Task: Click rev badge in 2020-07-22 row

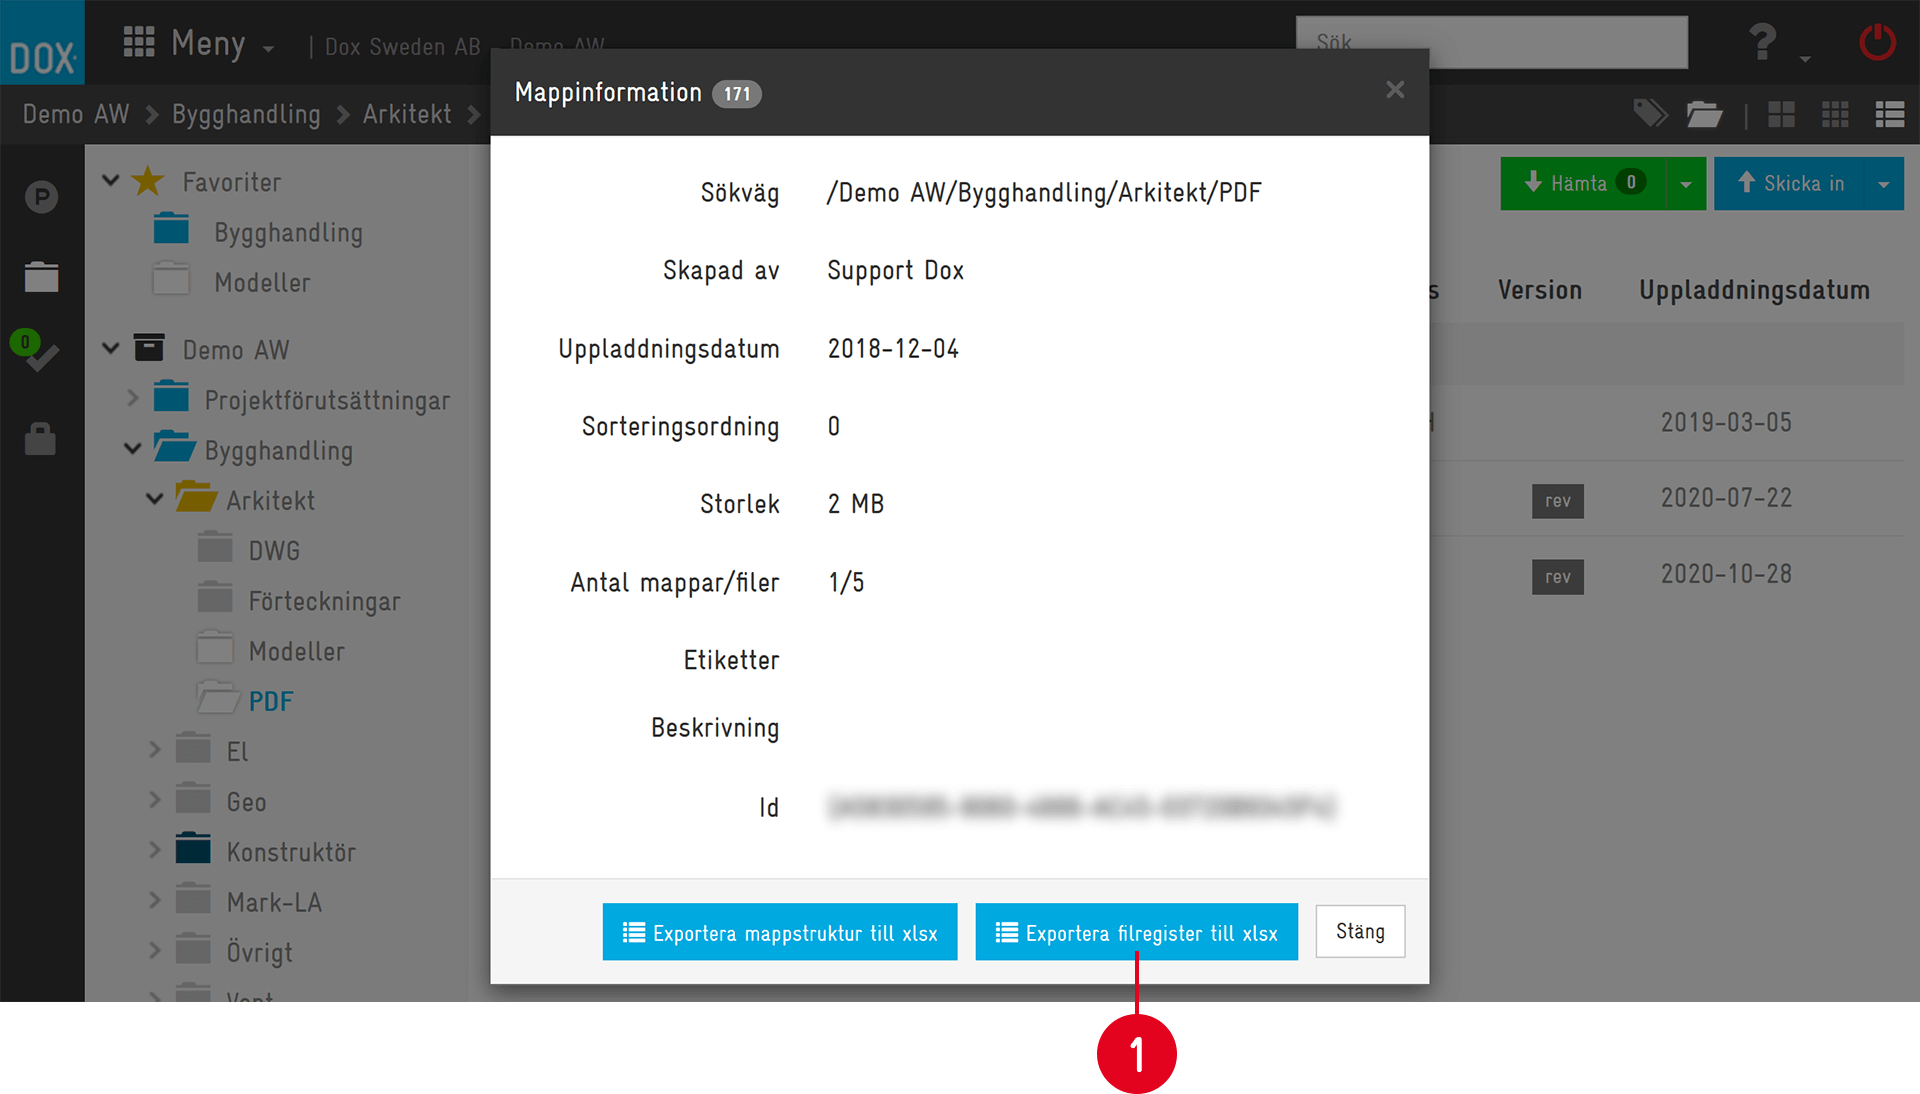Action: (x=1557, y=501)
